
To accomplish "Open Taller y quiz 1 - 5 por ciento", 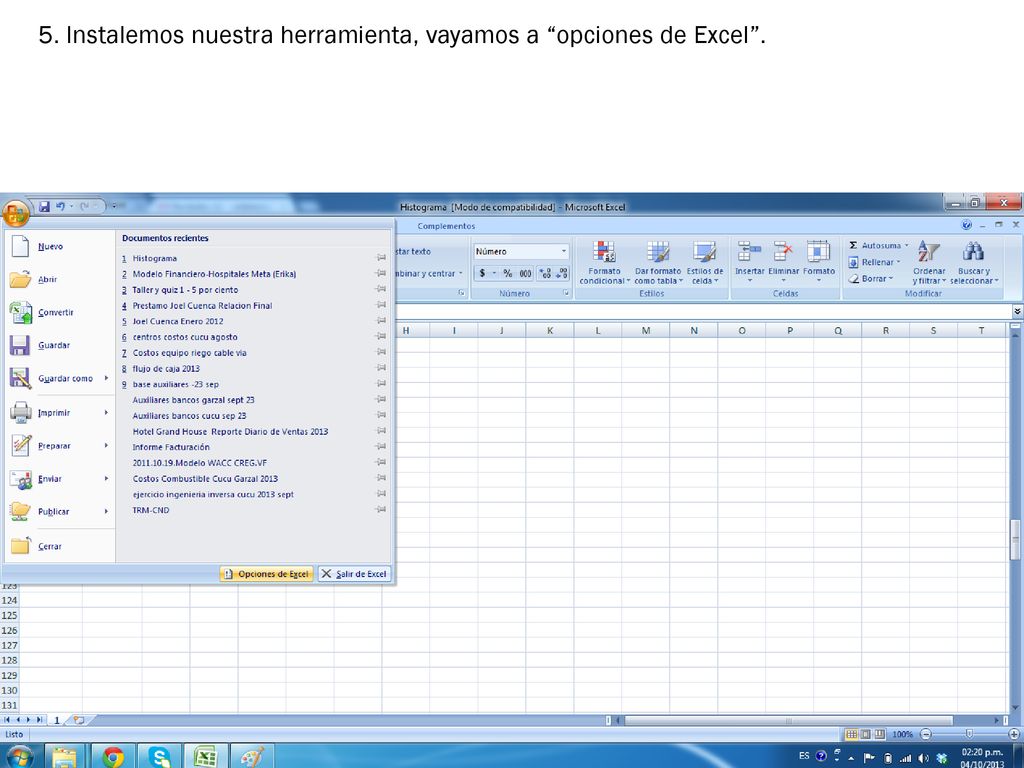I will tap(185, 290).
